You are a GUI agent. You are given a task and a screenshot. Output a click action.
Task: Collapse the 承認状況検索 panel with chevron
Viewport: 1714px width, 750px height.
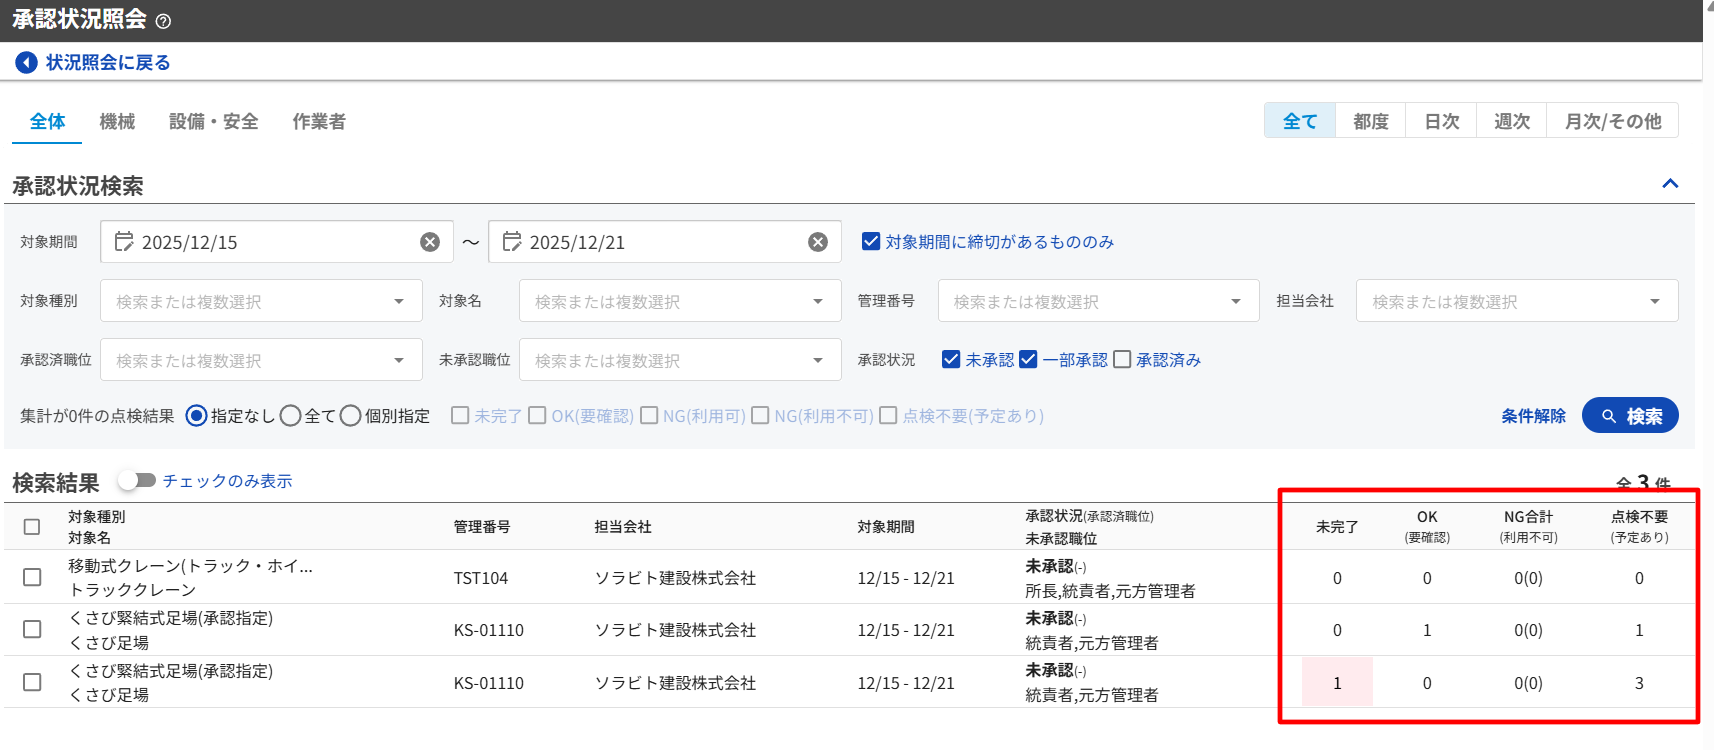tap(1670, 184)
